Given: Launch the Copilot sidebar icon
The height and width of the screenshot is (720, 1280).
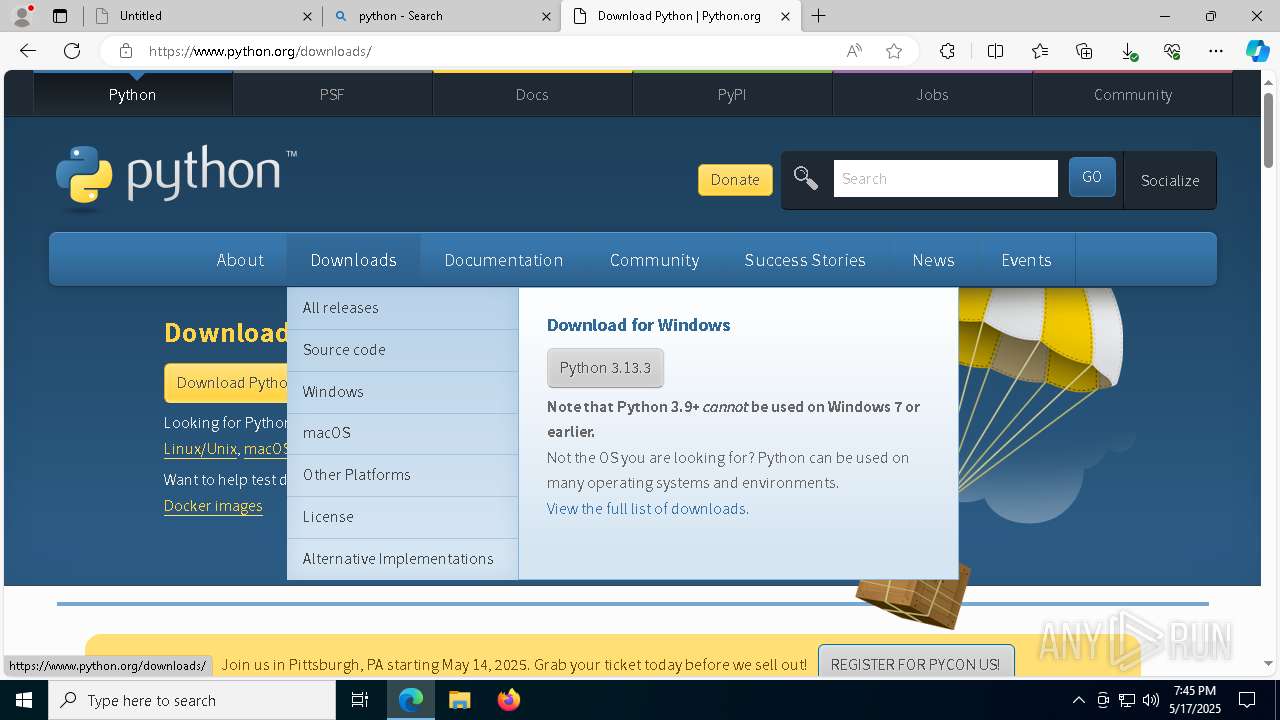Looking at the screenshot, I should tap(1257, 51).
